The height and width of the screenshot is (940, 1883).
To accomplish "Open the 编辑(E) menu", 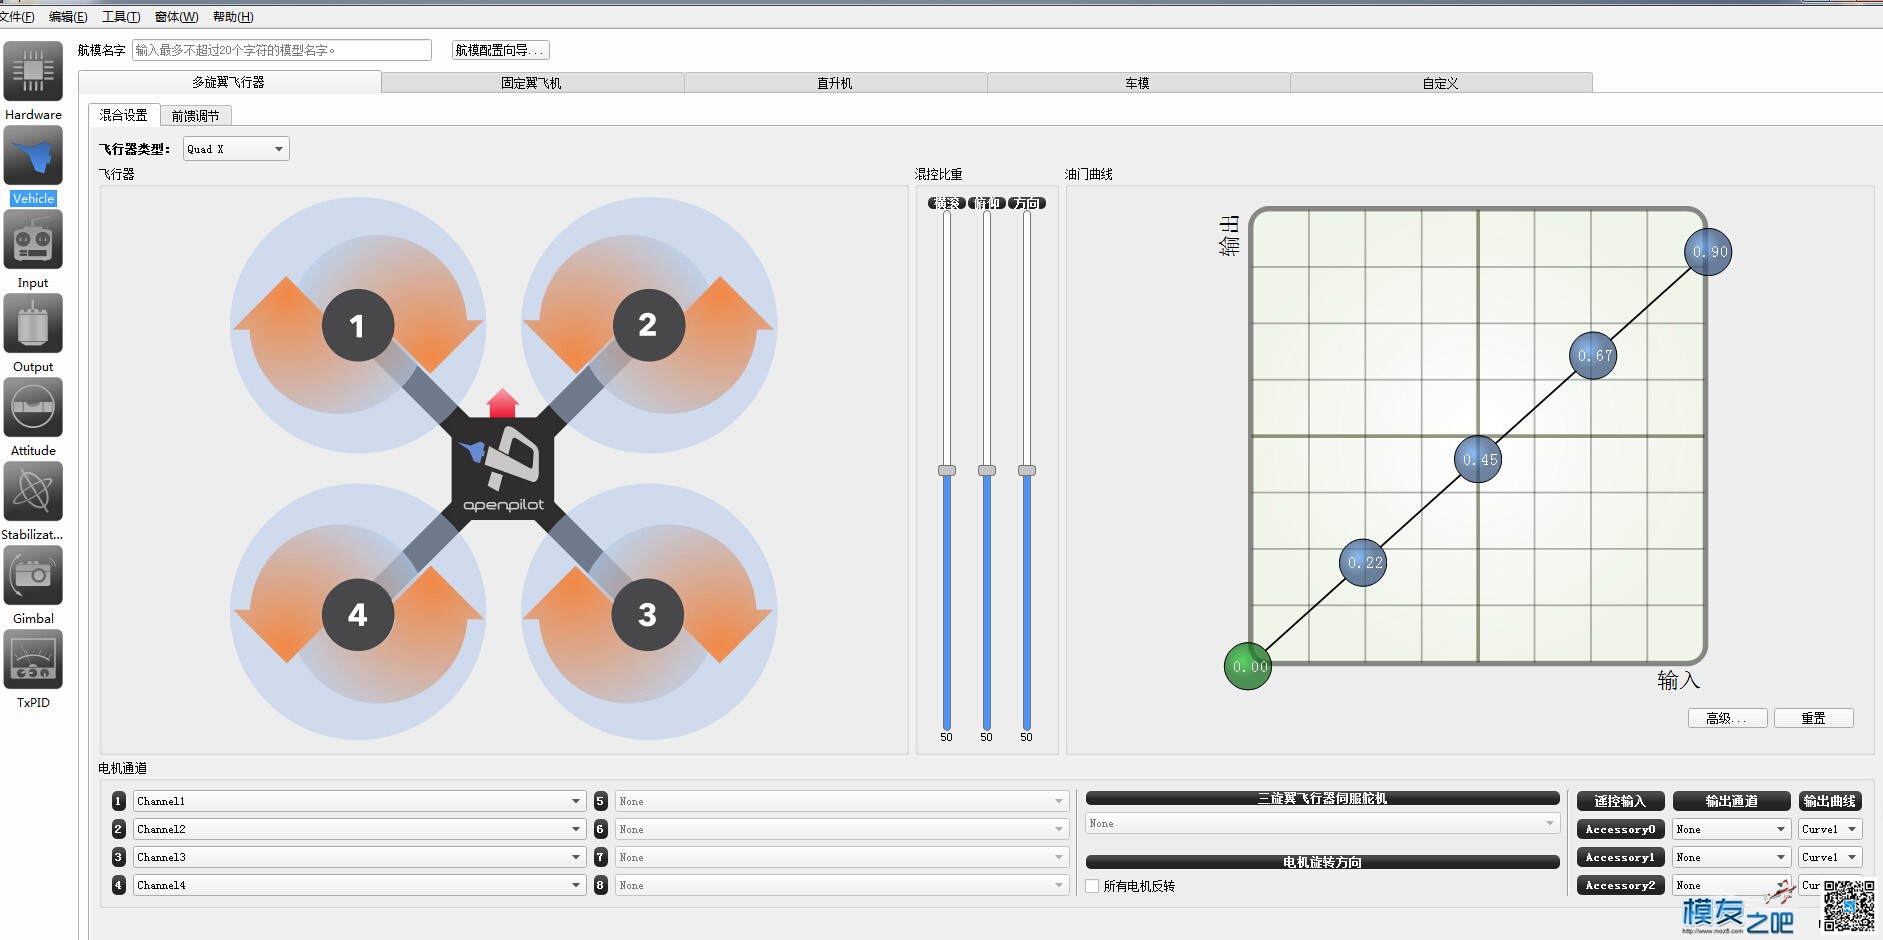I will [x=68, y=17].
